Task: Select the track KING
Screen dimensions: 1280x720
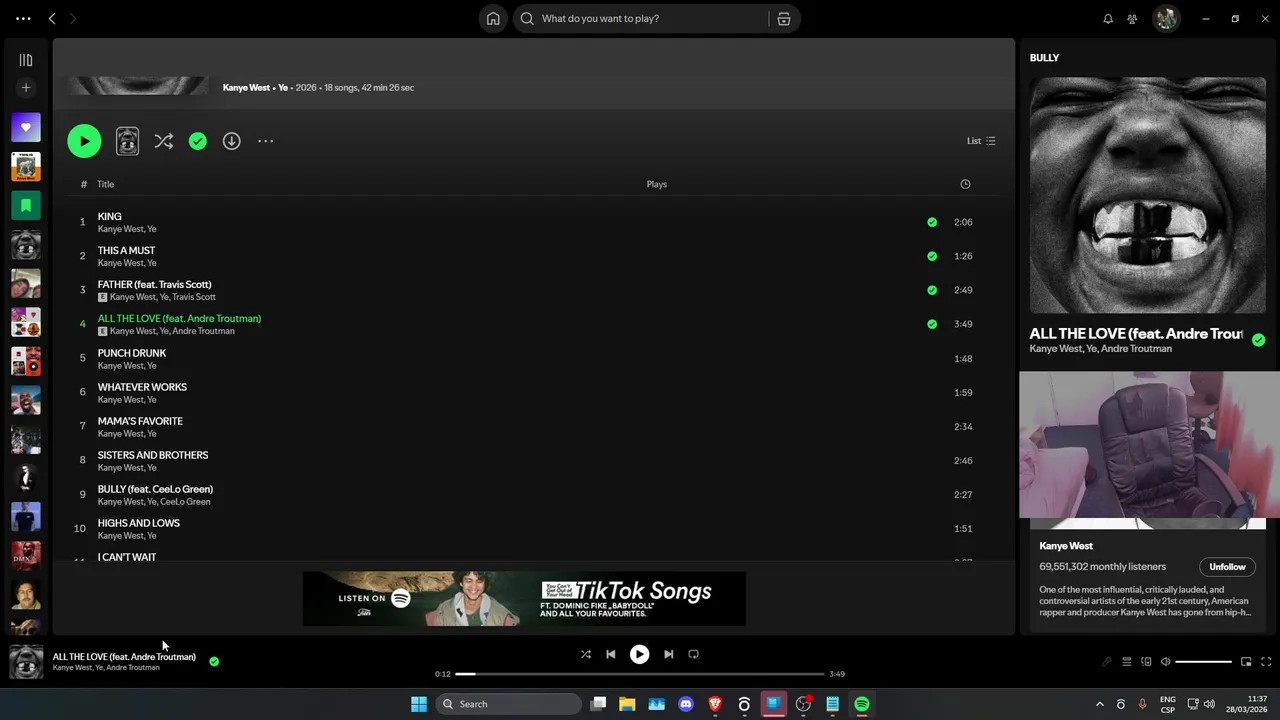Action: coord(109,216)
